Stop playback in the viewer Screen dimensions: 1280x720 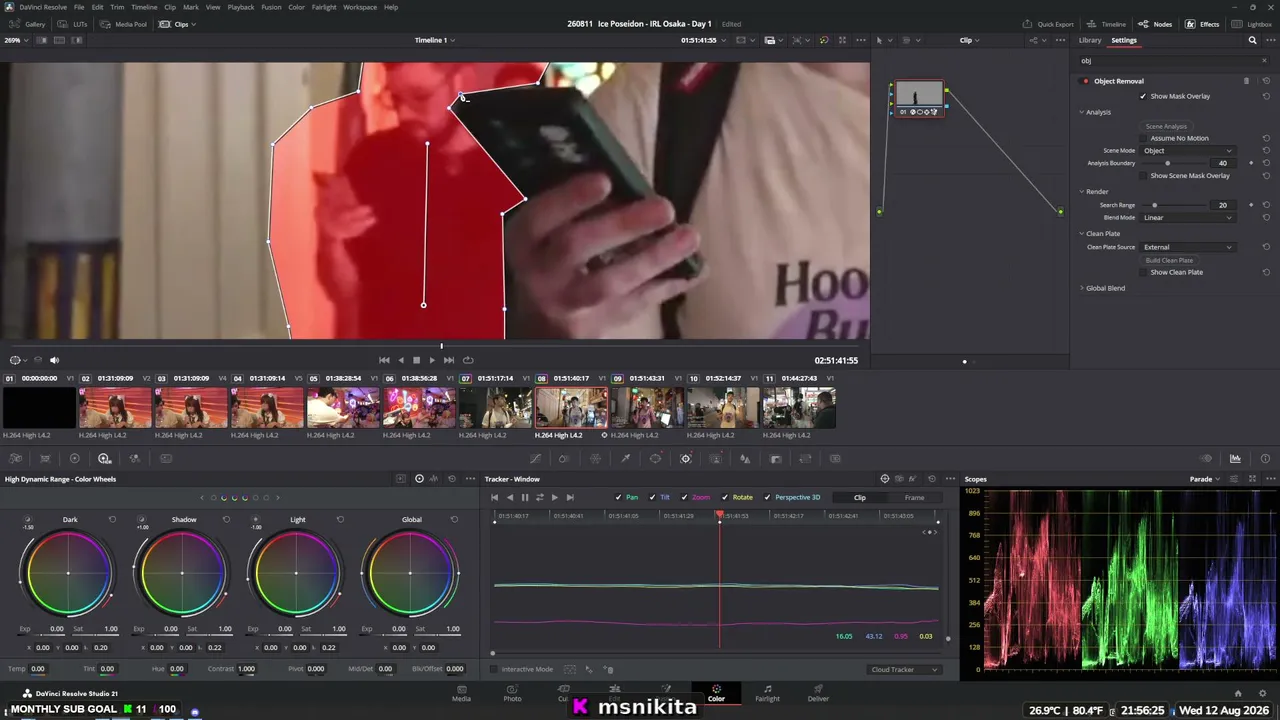click(x=416, y=360)
